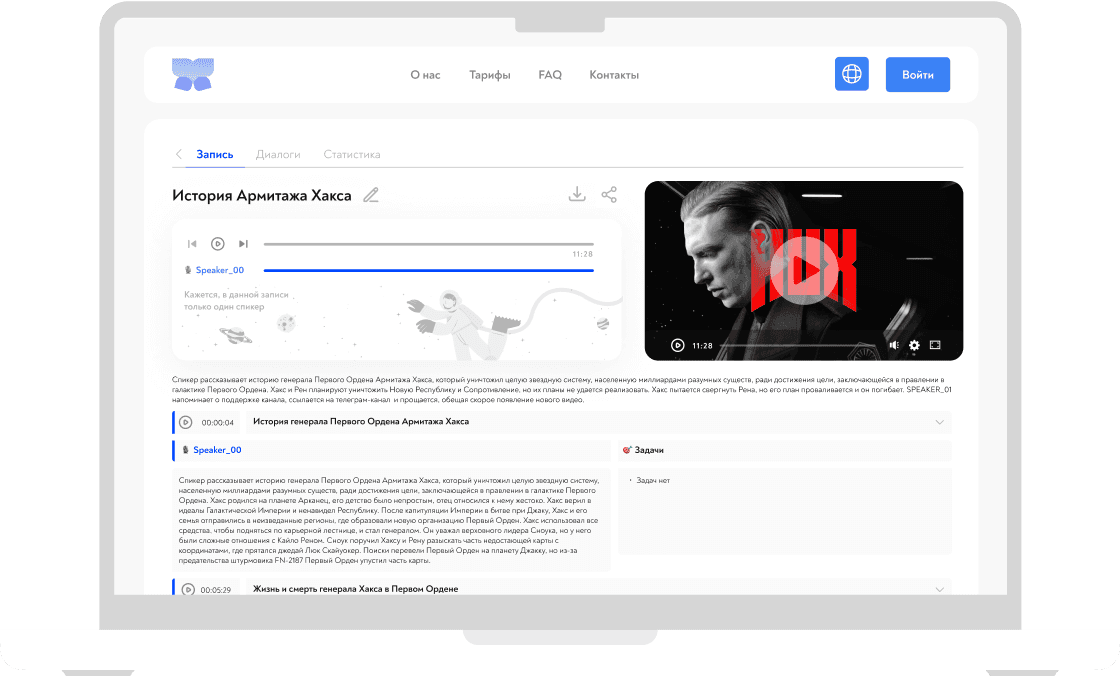Switch to the Диалоги tab
Screen dimensions: 1120x676
[x=278, y=155]
